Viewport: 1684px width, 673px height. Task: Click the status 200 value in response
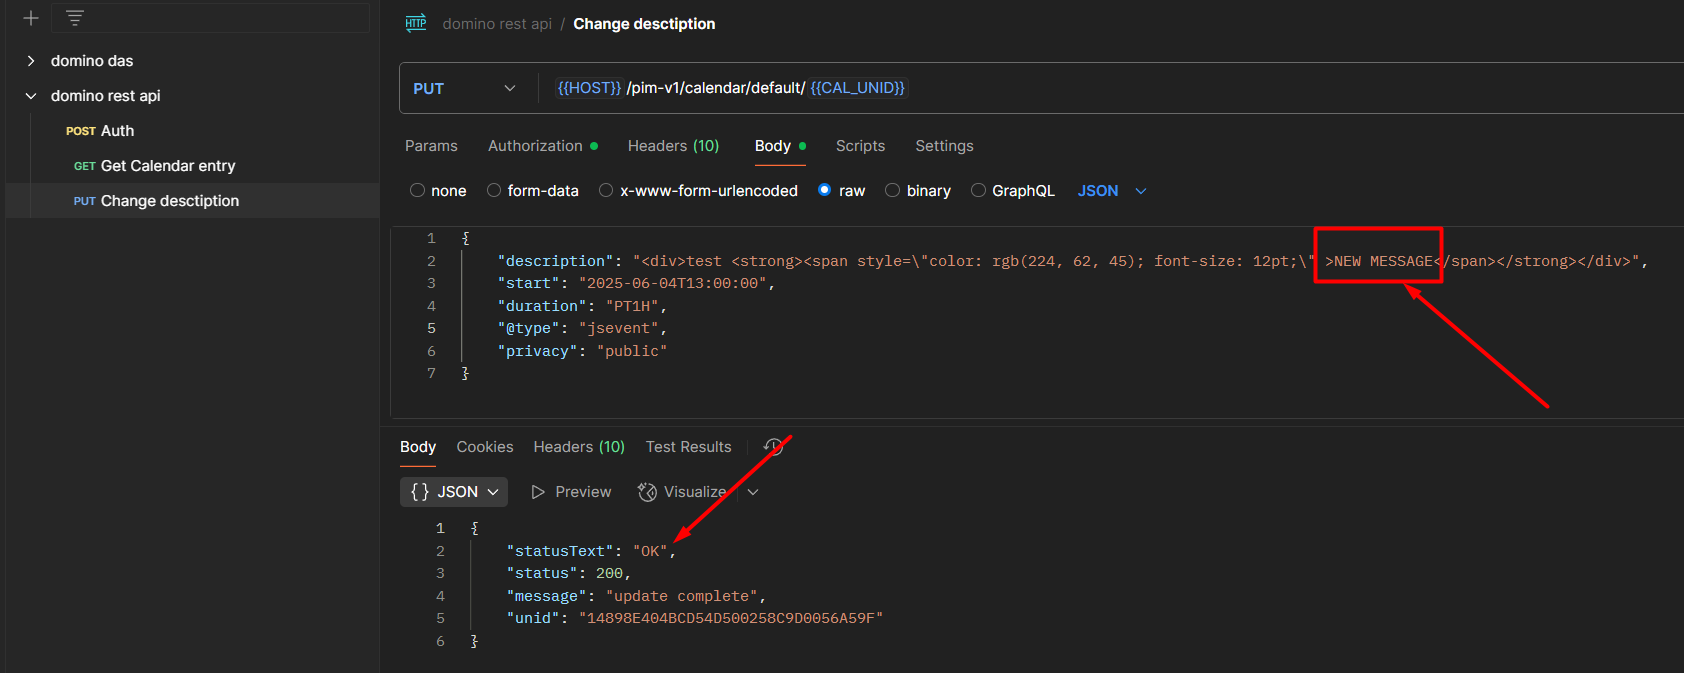(609, 574)
